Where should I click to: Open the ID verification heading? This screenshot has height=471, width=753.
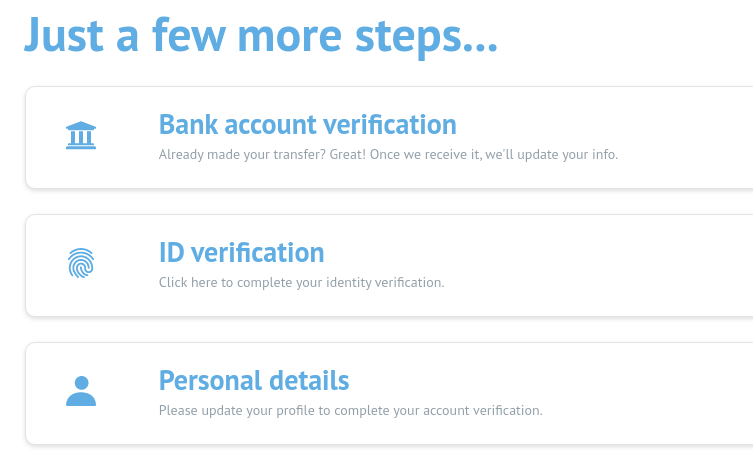[241, 253]
